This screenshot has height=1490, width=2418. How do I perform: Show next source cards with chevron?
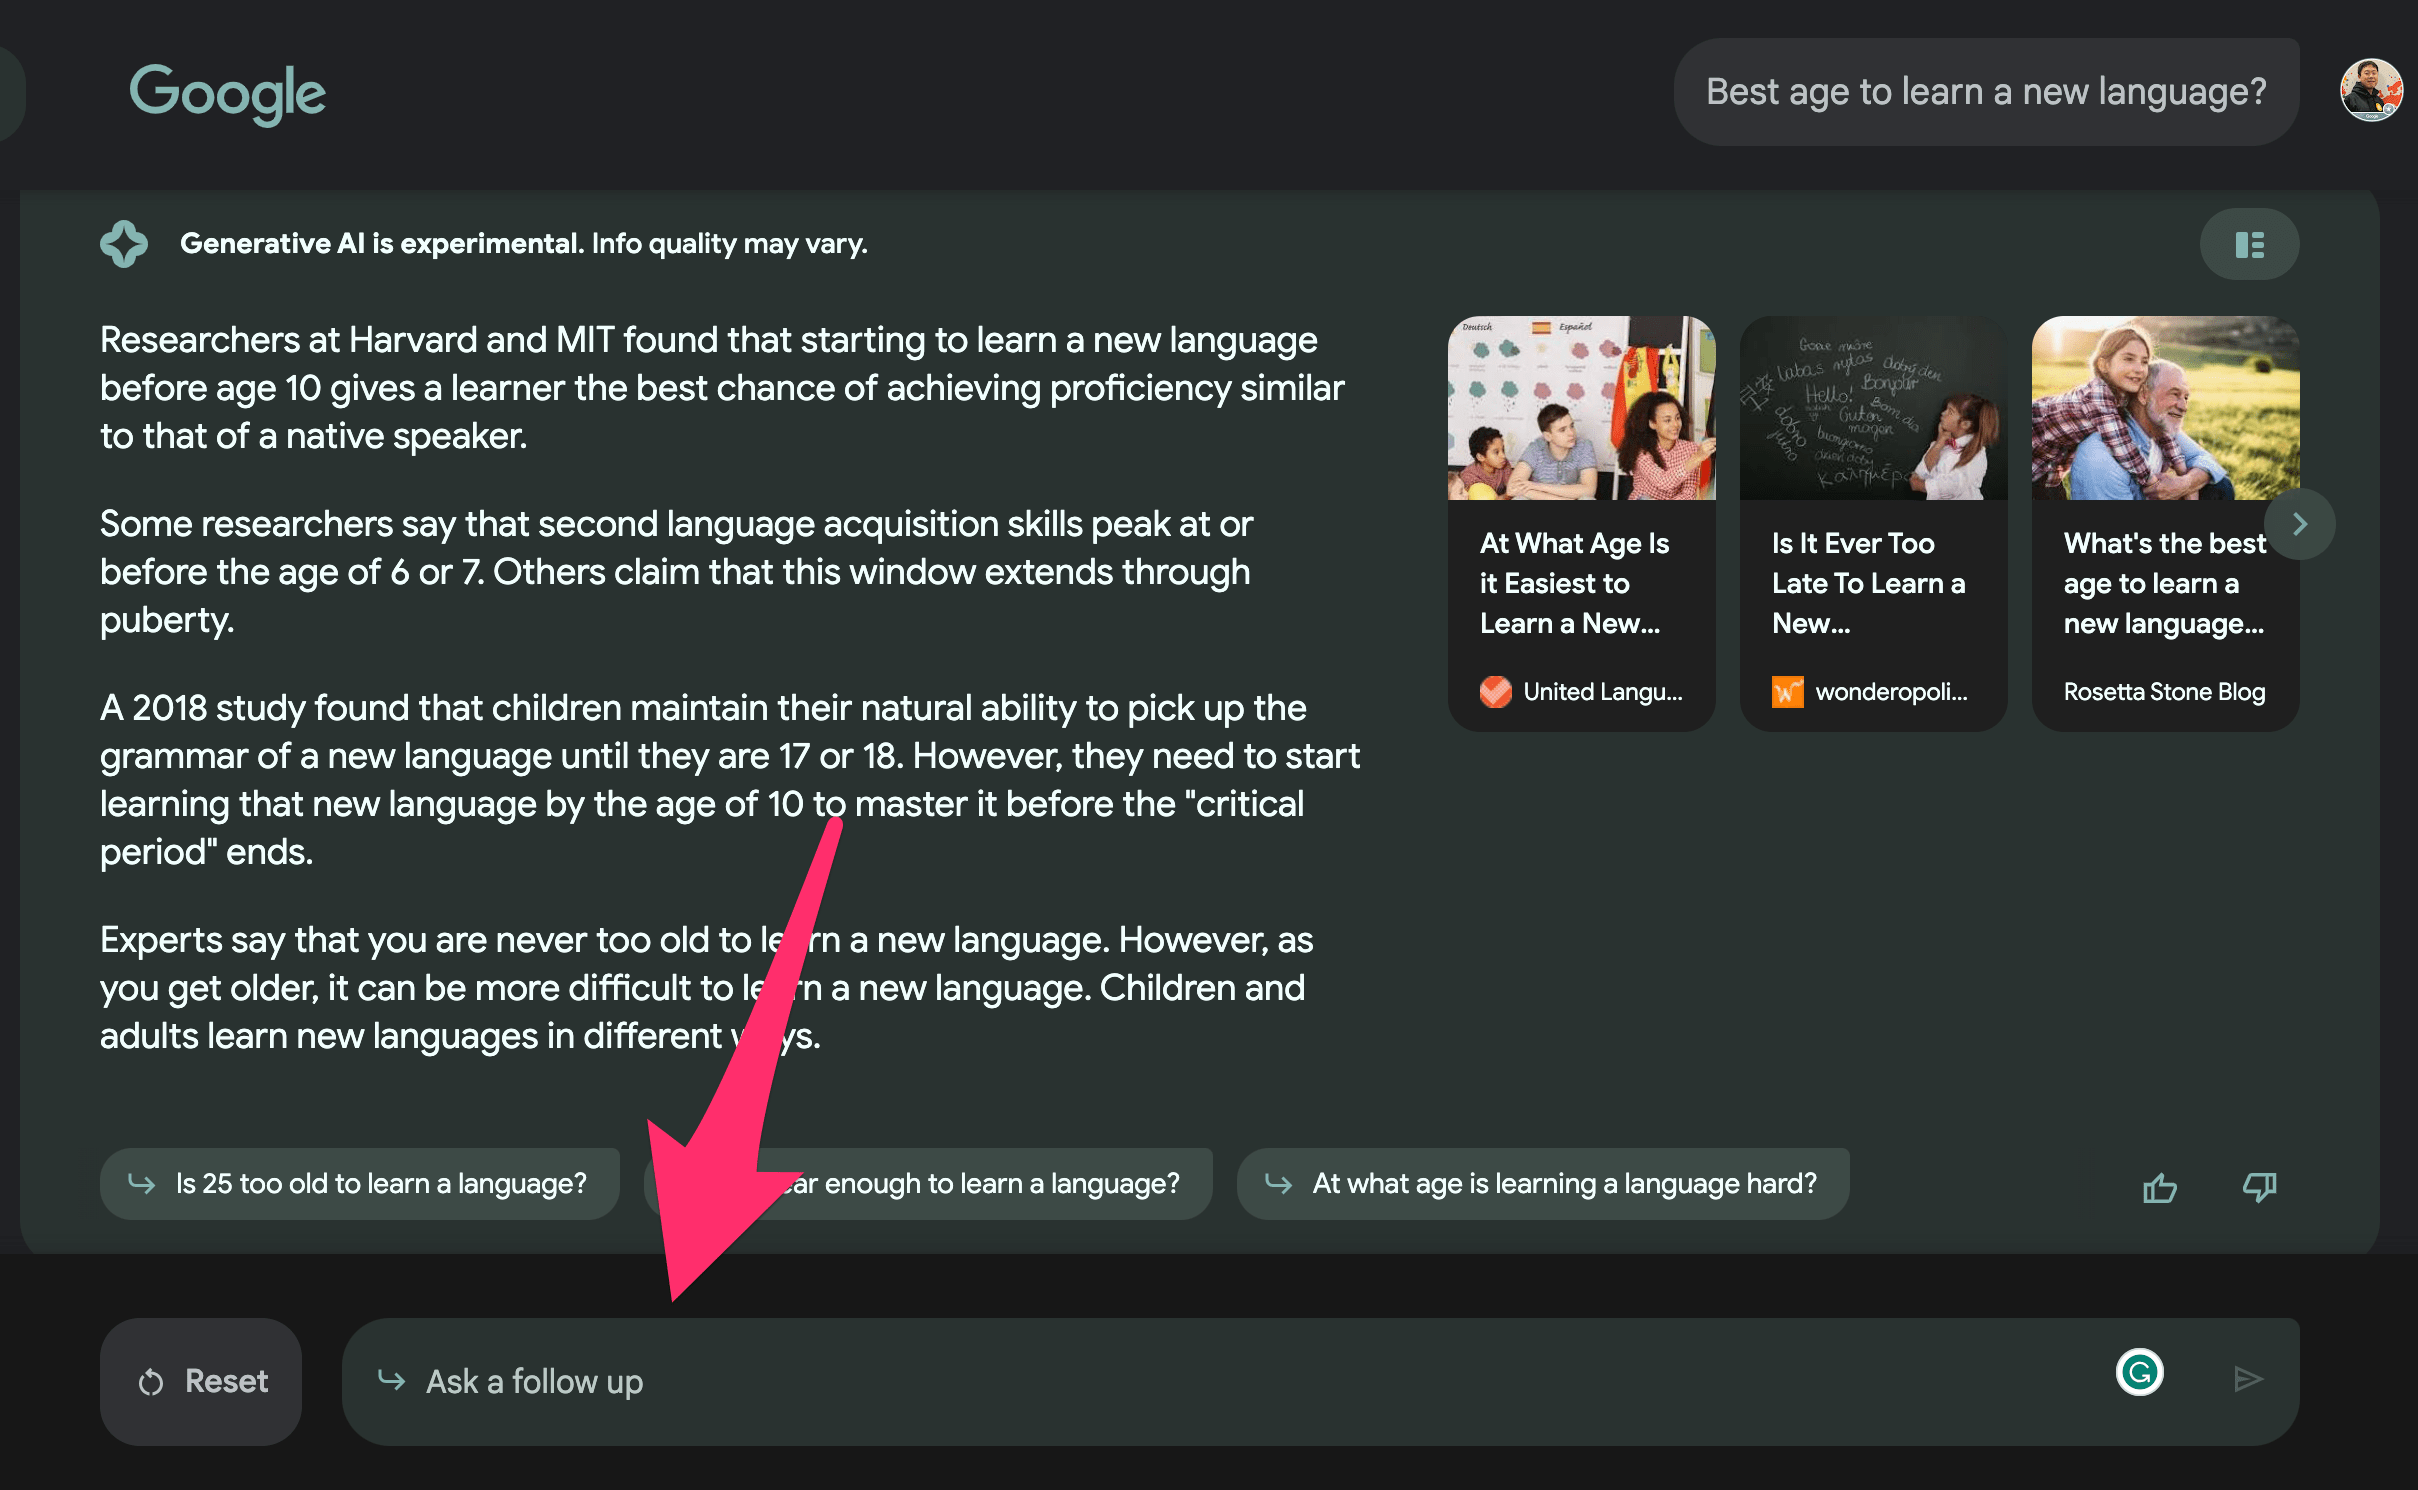point(2299,524)
